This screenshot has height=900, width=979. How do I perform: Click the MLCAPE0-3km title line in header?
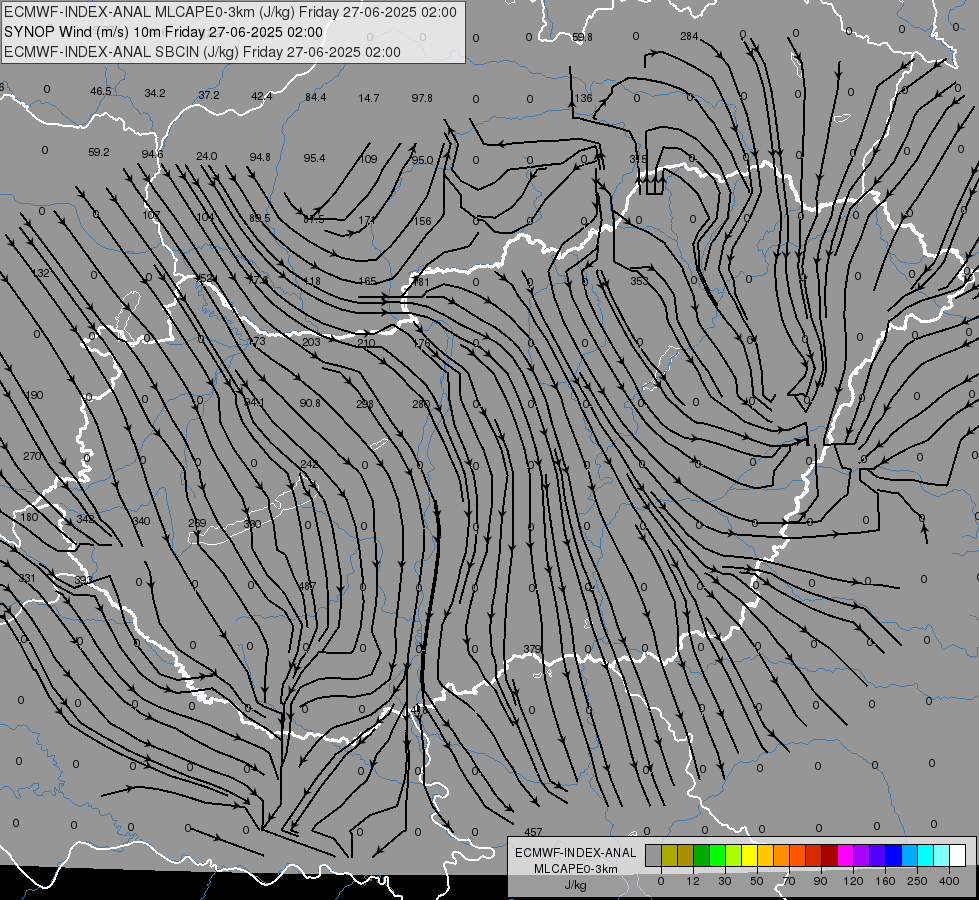point(230,12)
